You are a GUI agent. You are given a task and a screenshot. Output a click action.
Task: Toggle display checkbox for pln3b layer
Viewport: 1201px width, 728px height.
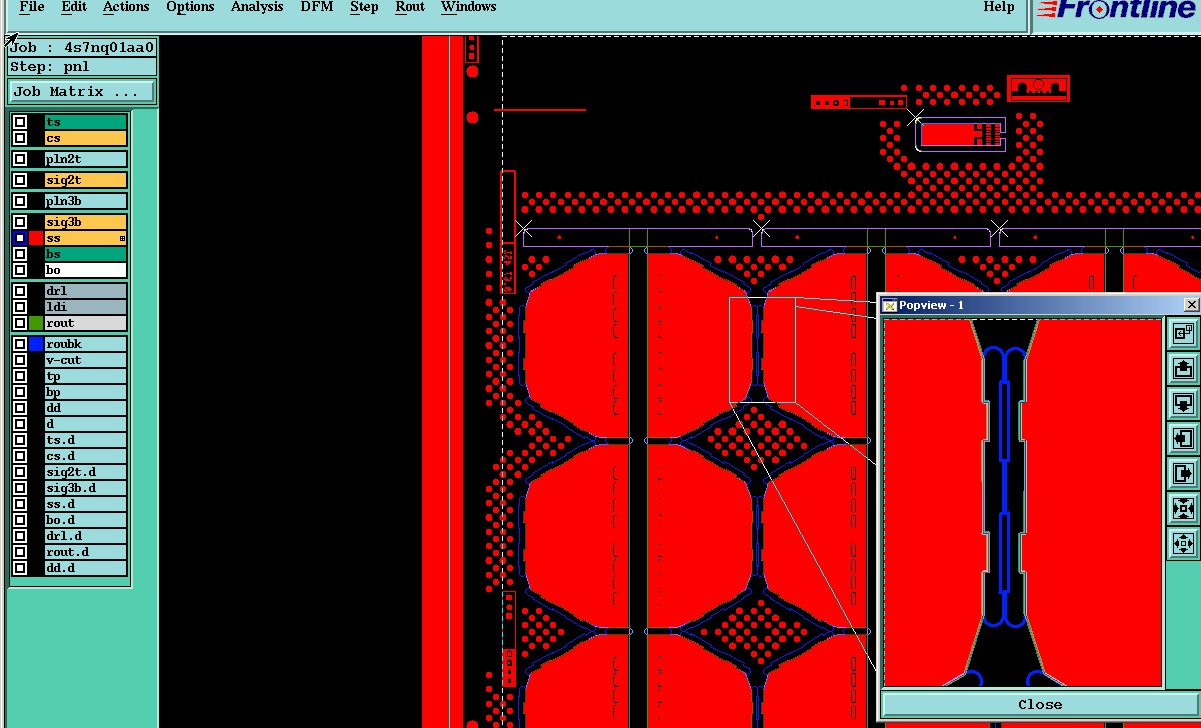click(x=20, y=201)
